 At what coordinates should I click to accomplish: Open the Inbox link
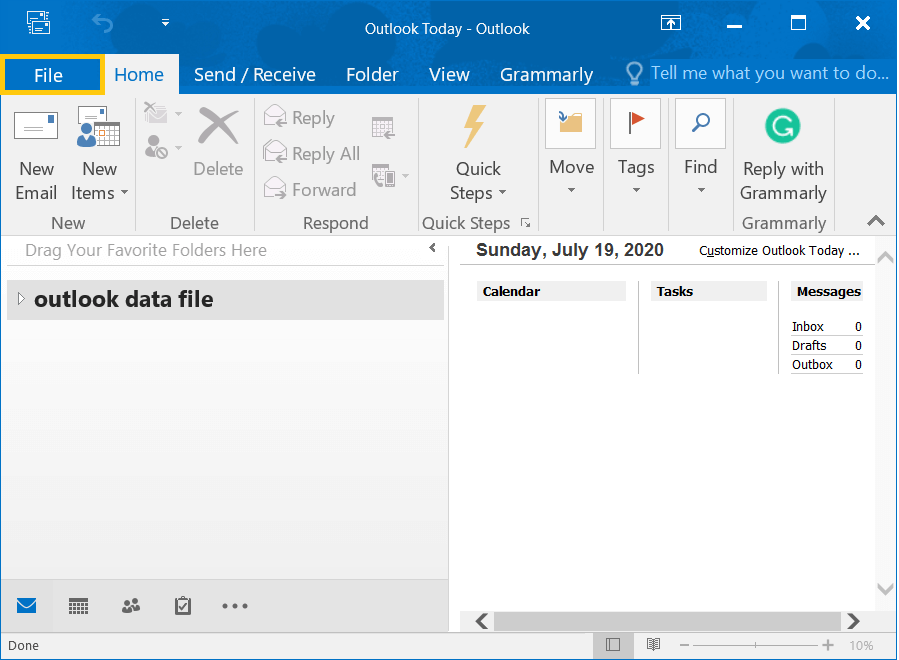coord(807,327)
